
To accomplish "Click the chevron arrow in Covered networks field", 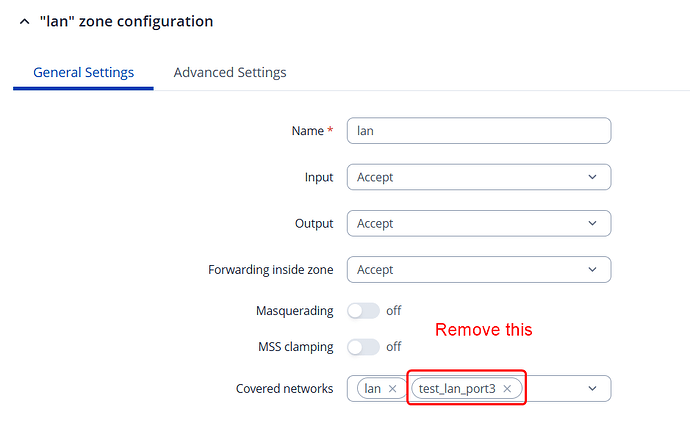I will pos(593,388).
